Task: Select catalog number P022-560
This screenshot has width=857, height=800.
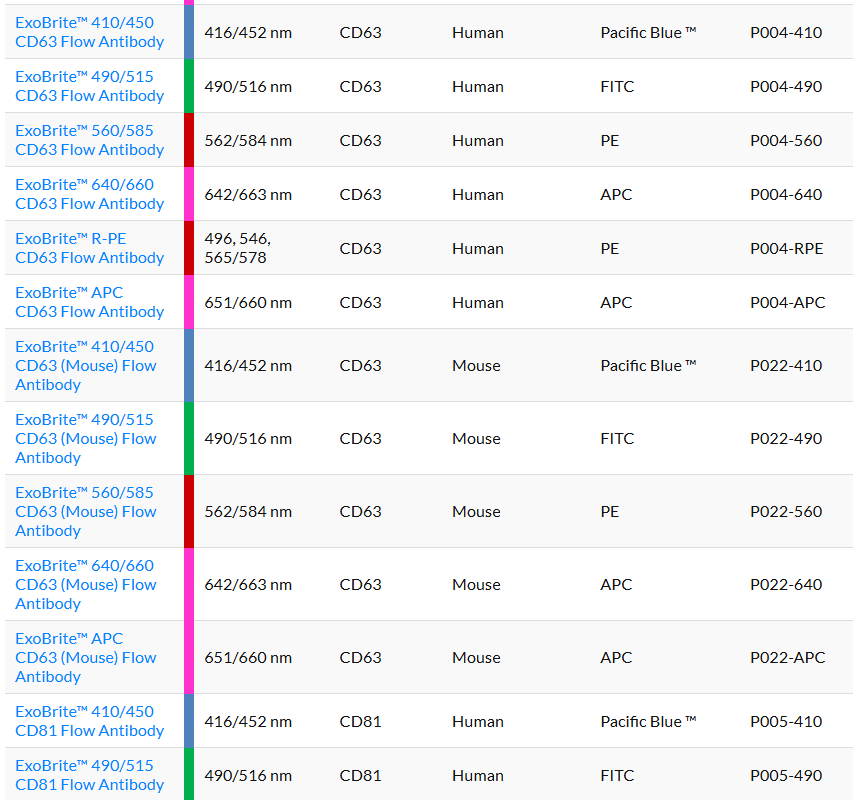Action: (x=786, y=512)
